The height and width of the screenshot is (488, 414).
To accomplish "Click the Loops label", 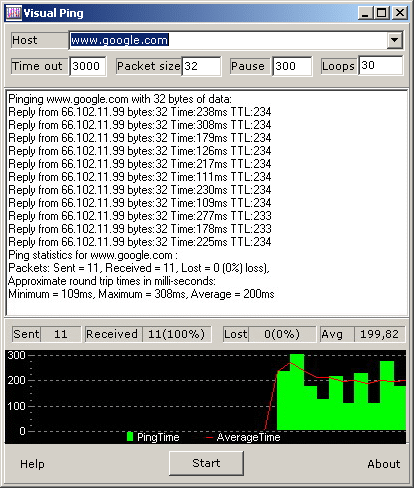I will 338,66.
